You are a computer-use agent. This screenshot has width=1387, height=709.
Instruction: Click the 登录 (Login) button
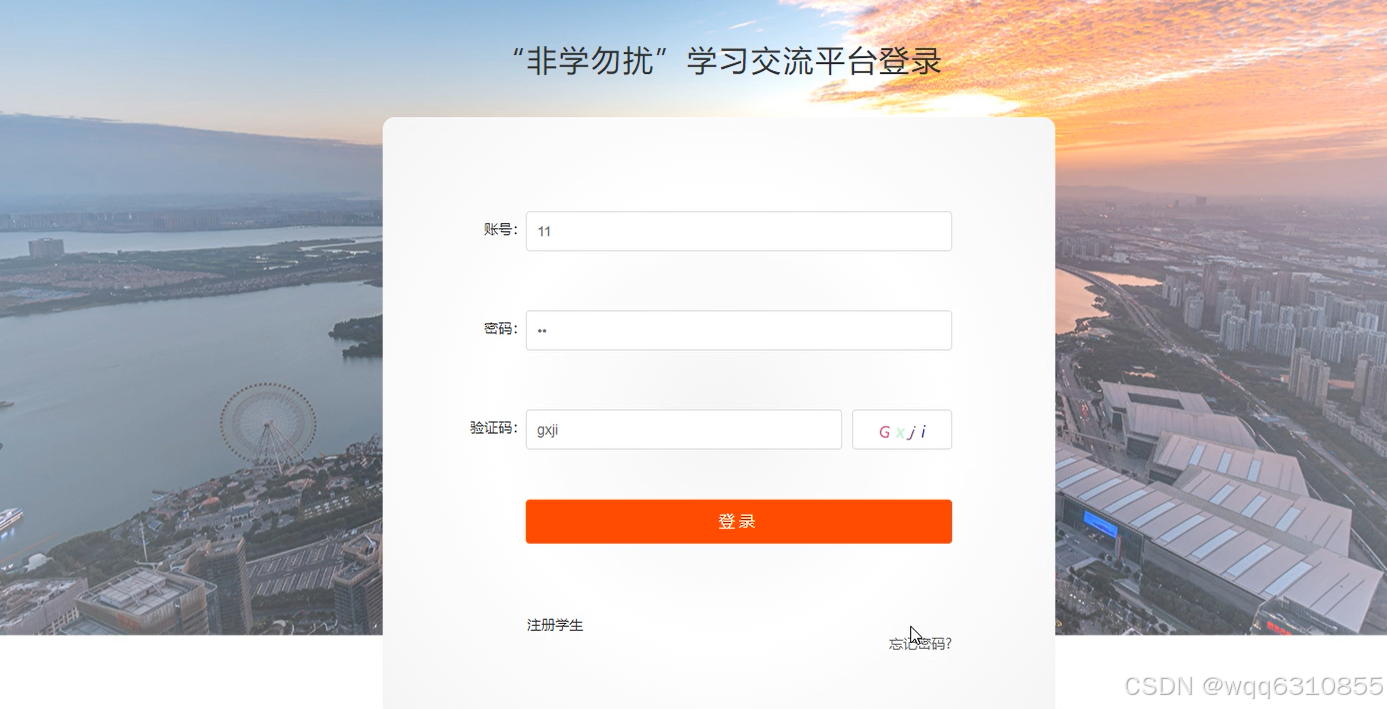[x=738, y=521]
